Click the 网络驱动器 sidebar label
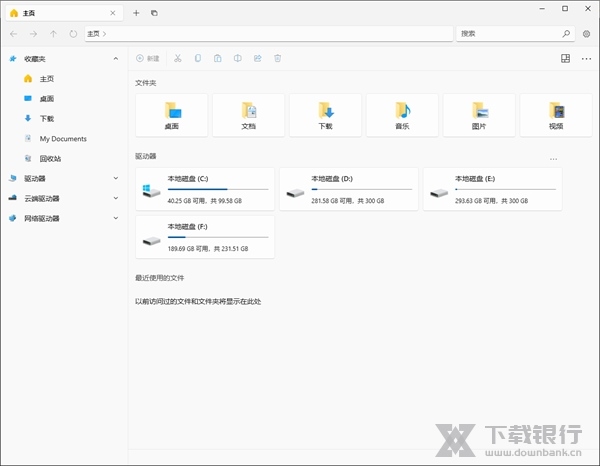The image size is (600, 466). pos(41,218)
